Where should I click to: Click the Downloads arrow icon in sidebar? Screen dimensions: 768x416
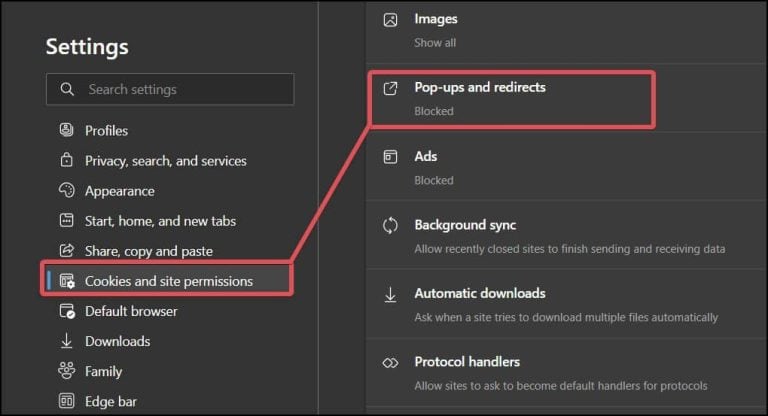click(x=67, y=341)
